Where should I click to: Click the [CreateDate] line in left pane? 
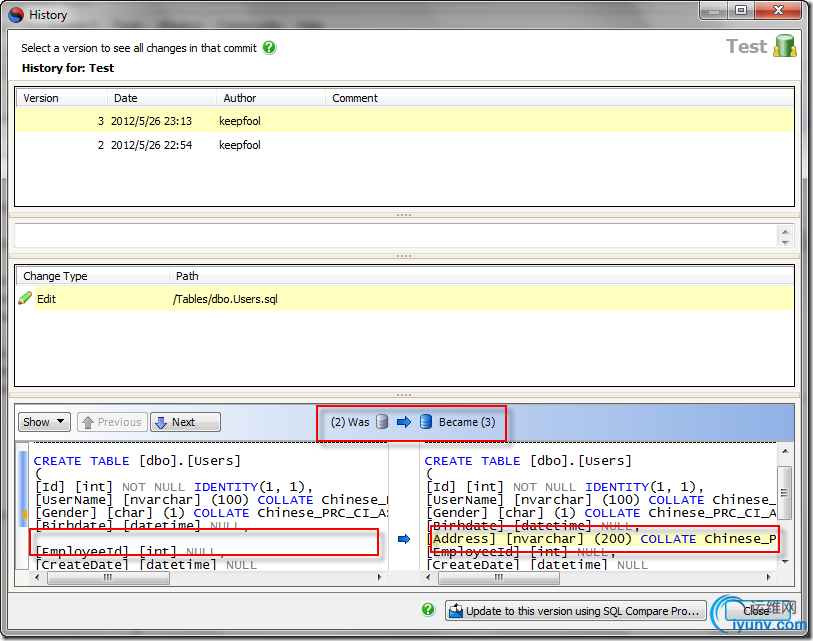click(146, 565)
